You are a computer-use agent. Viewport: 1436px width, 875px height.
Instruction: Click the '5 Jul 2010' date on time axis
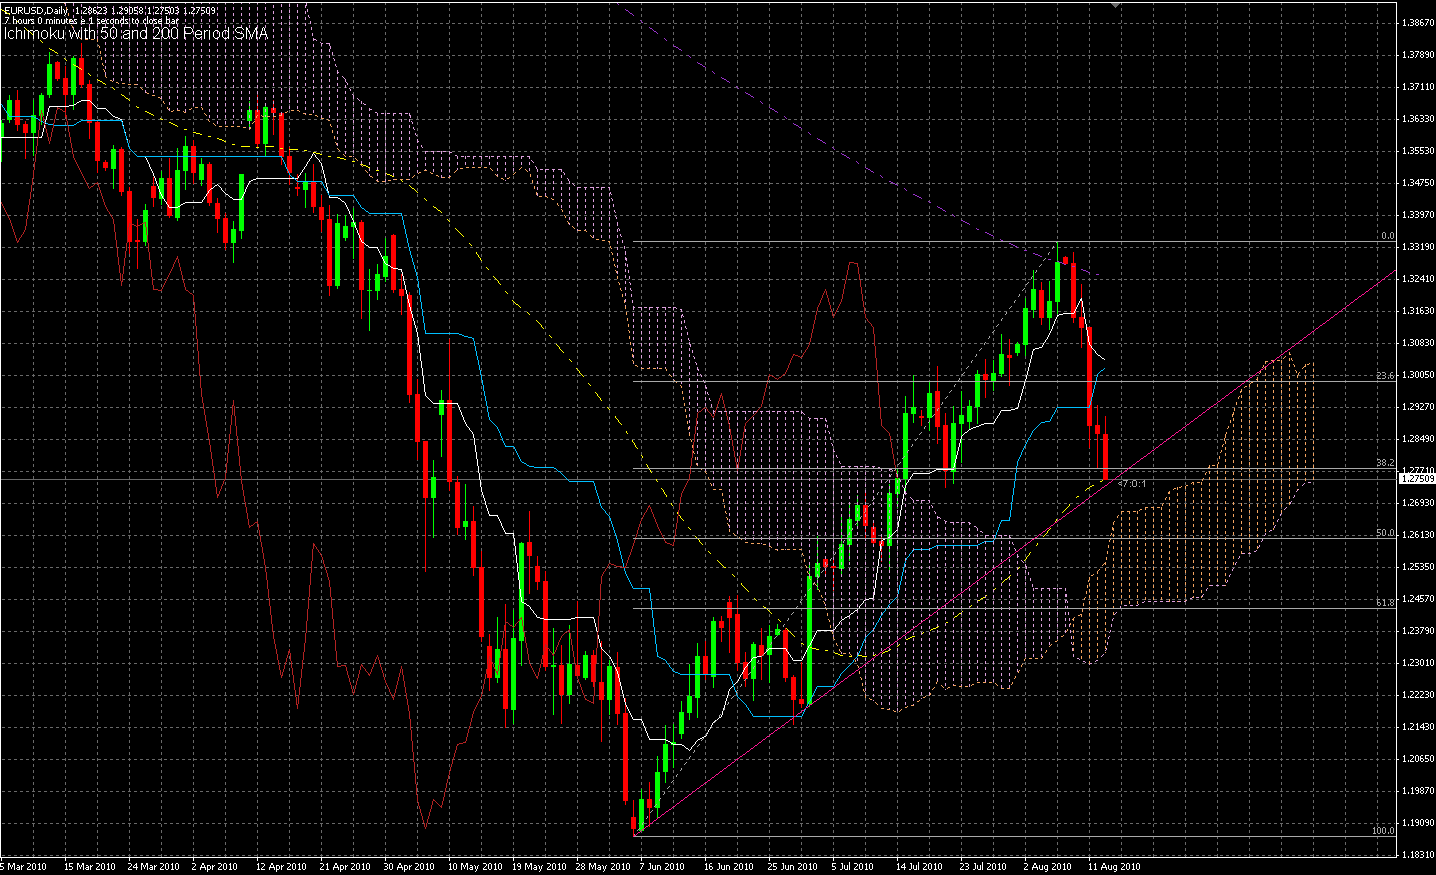[x=853, y=867]
